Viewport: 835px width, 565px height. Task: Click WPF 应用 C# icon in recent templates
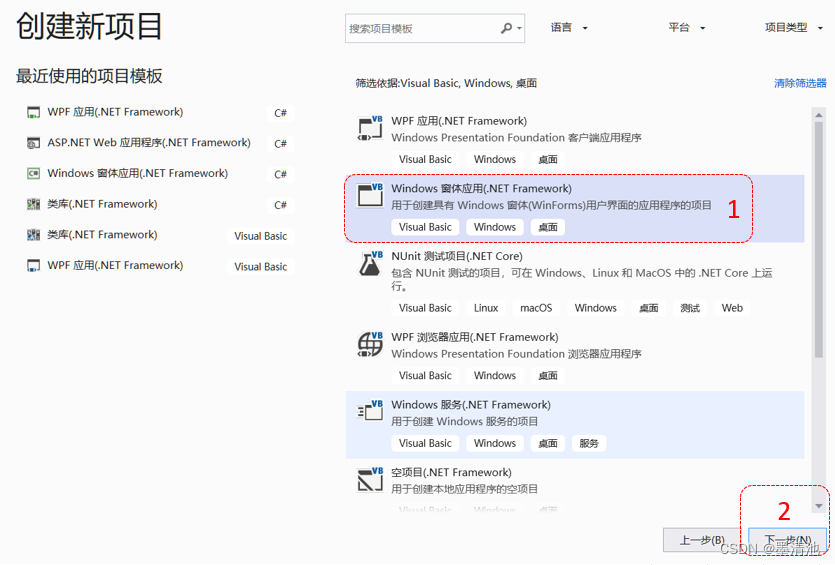(x=34, y=112)
